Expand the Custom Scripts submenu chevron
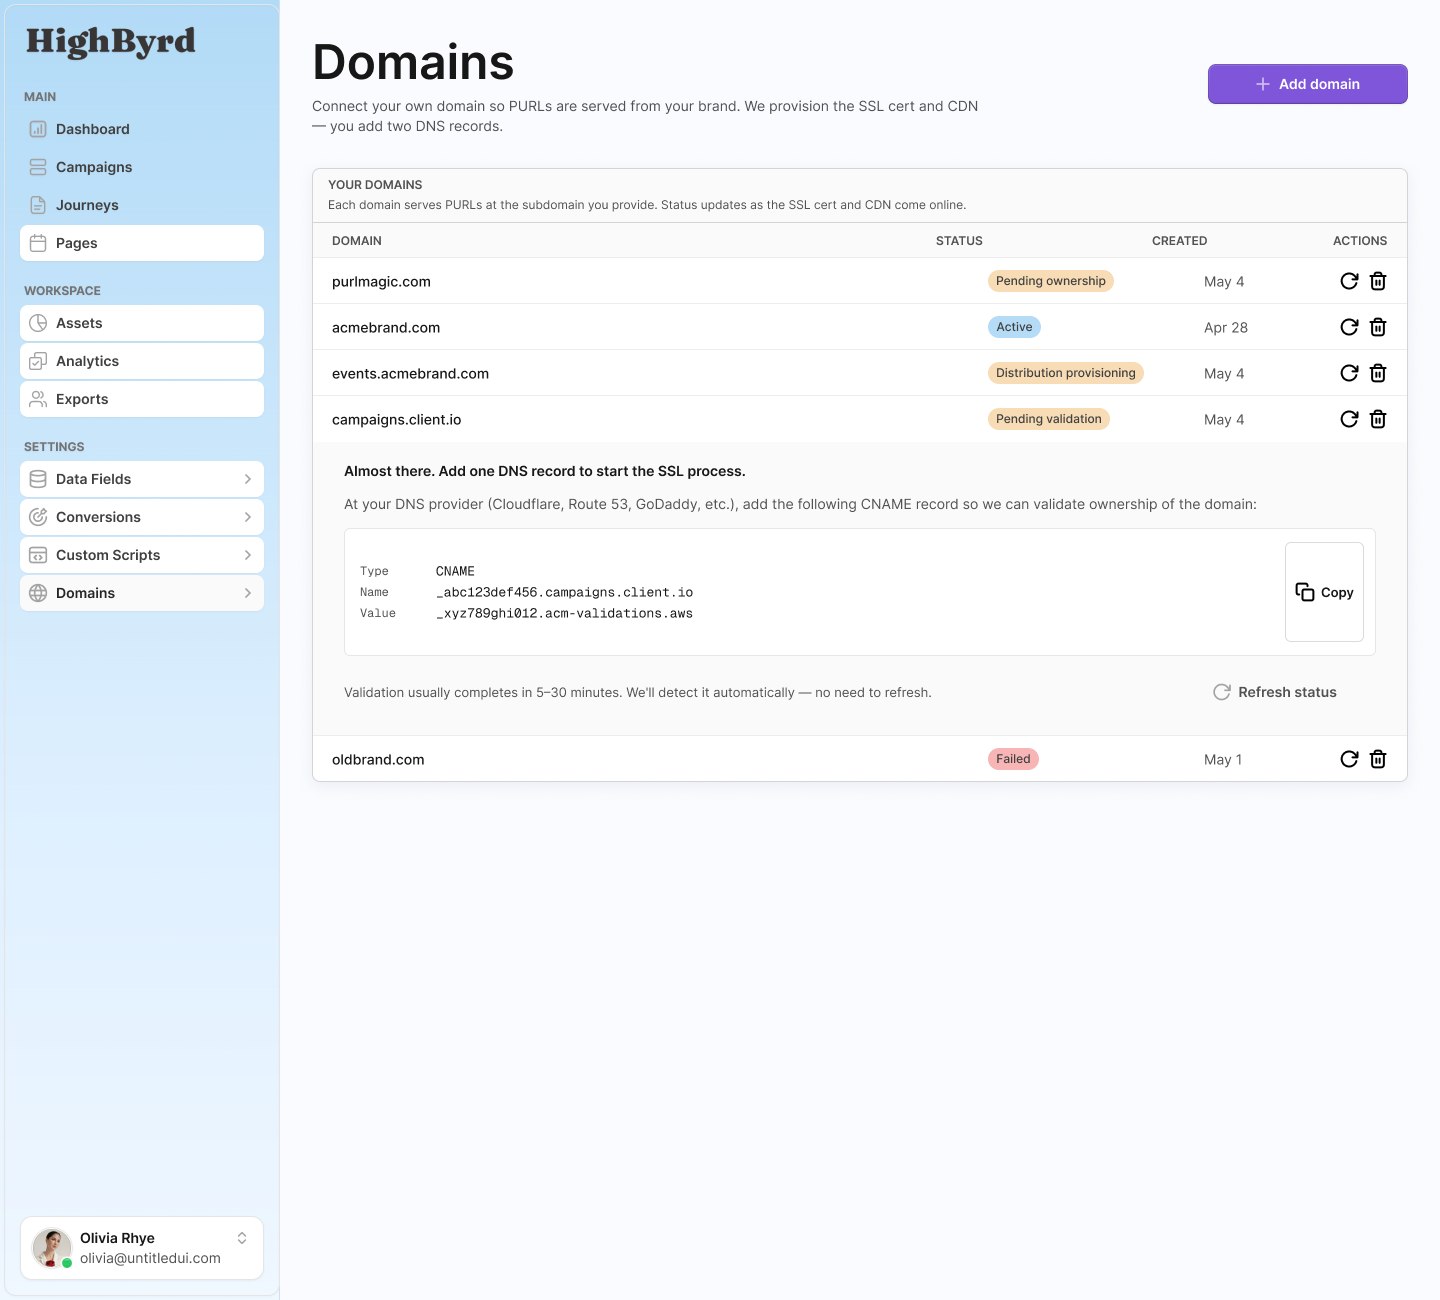1440x1300 pixels. pos(248,555)
